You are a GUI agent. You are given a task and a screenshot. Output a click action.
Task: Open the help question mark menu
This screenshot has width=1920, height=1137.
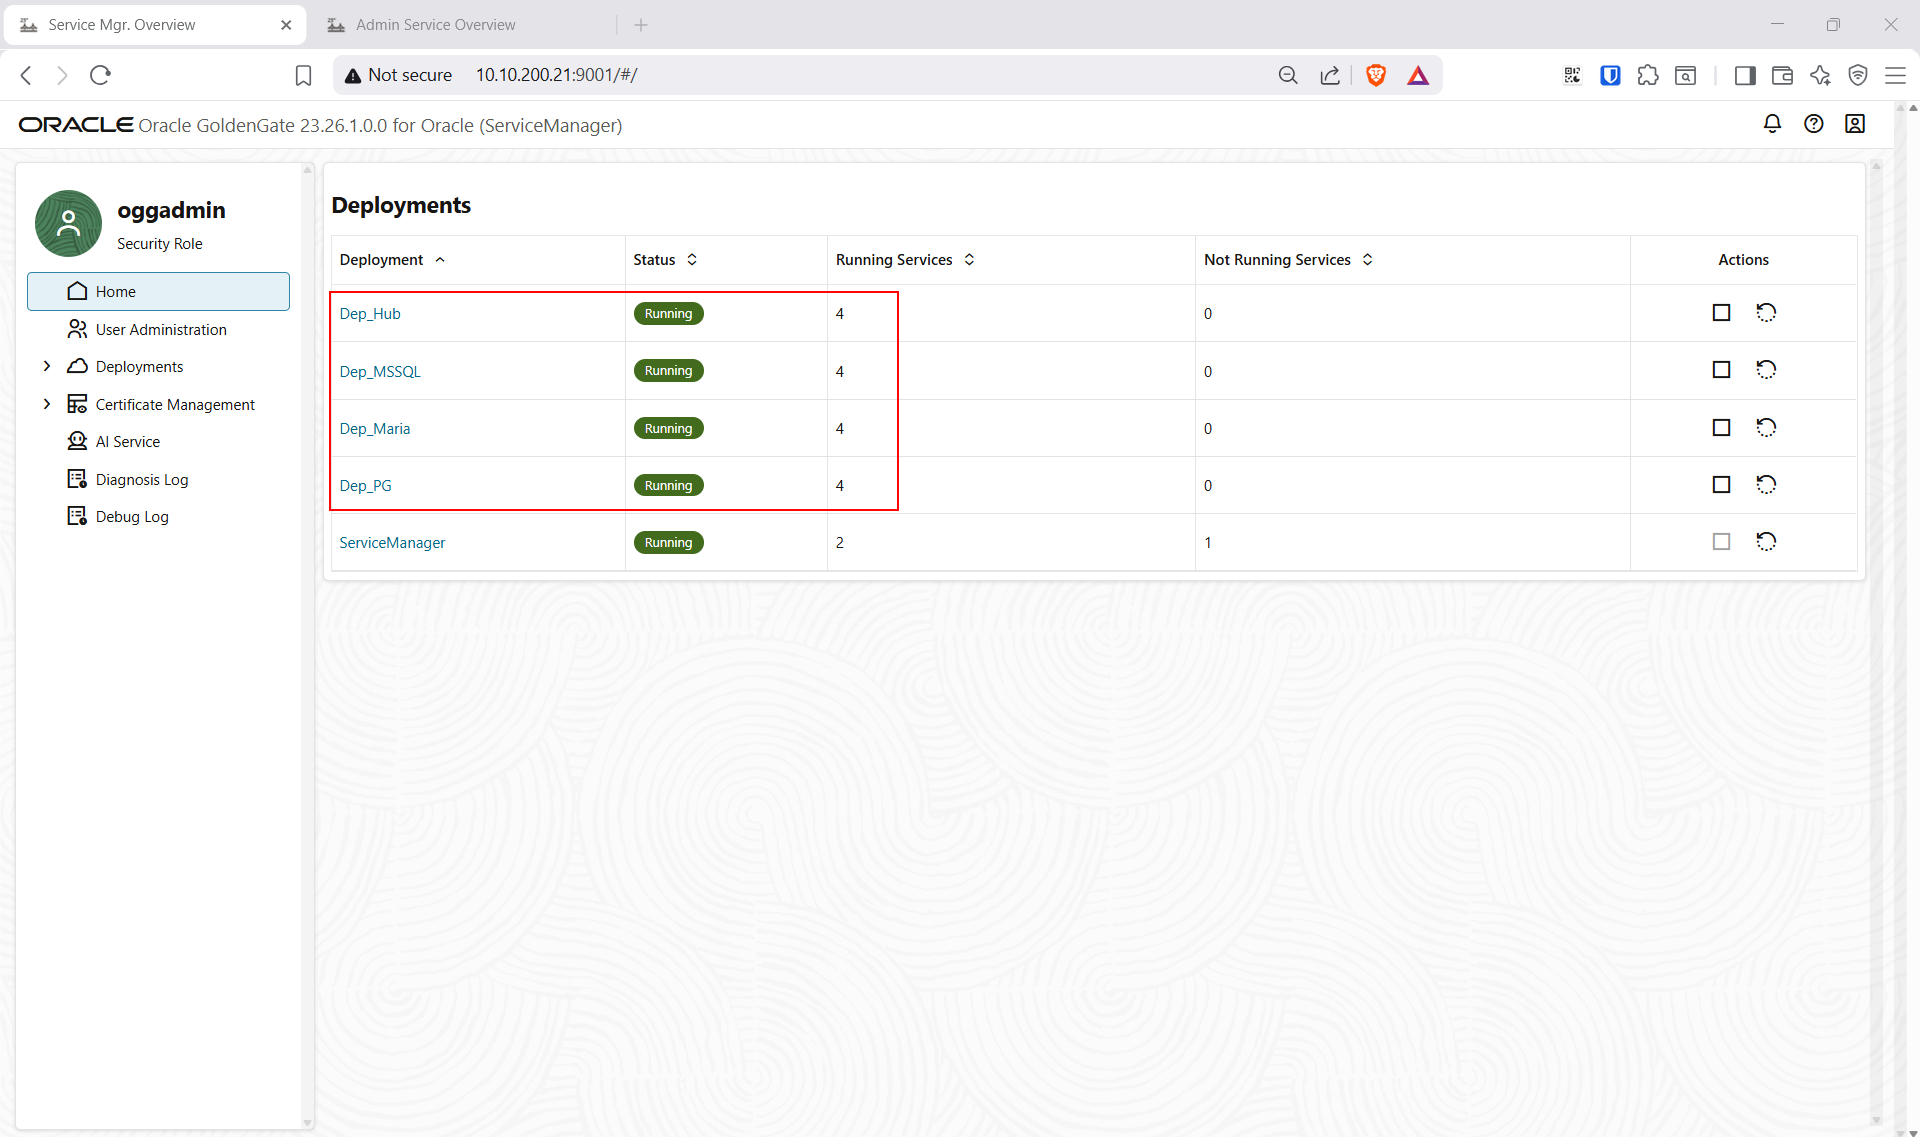pos(1814,124)
